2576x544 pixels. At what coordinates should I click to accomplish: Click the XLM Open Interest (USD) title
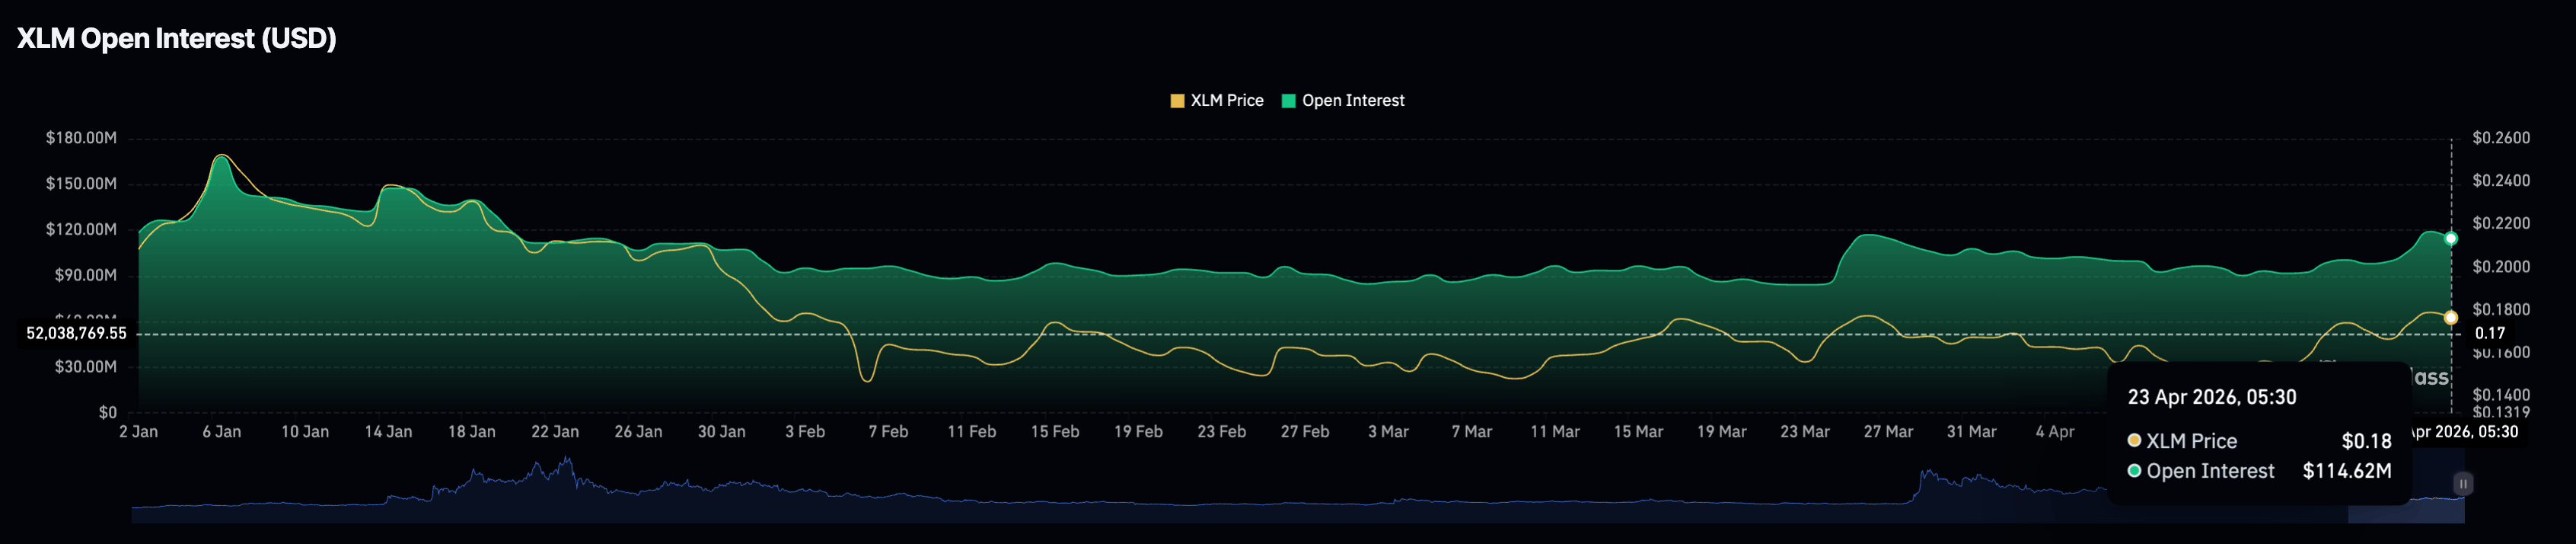177,39
